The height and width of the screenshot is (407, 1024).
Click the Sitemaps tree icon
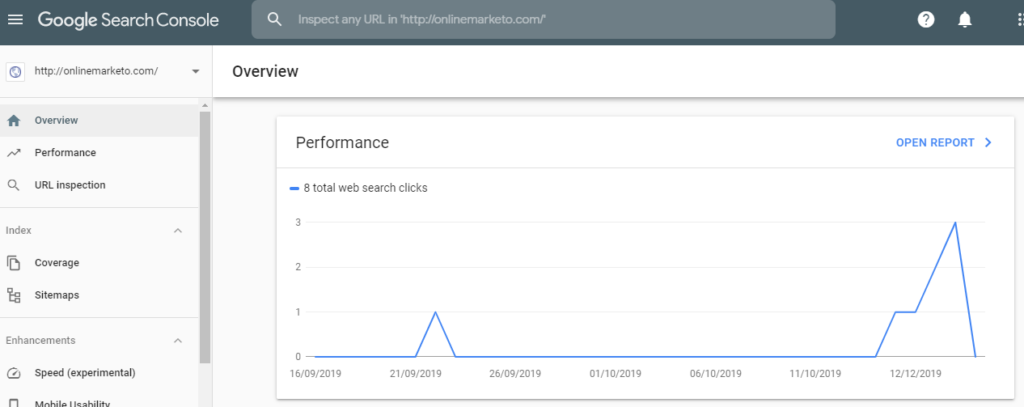click(14, 295)
